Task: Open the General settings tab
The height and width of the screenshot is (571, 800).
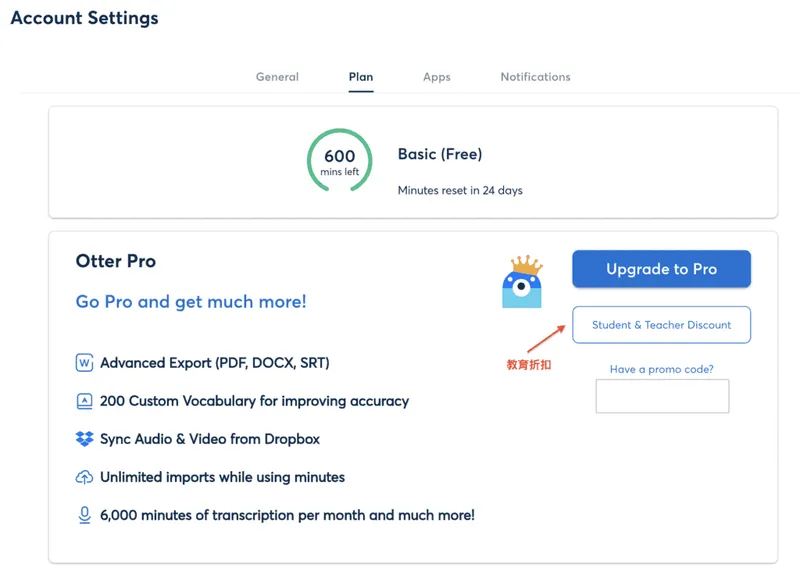Action: coord(277,77)
